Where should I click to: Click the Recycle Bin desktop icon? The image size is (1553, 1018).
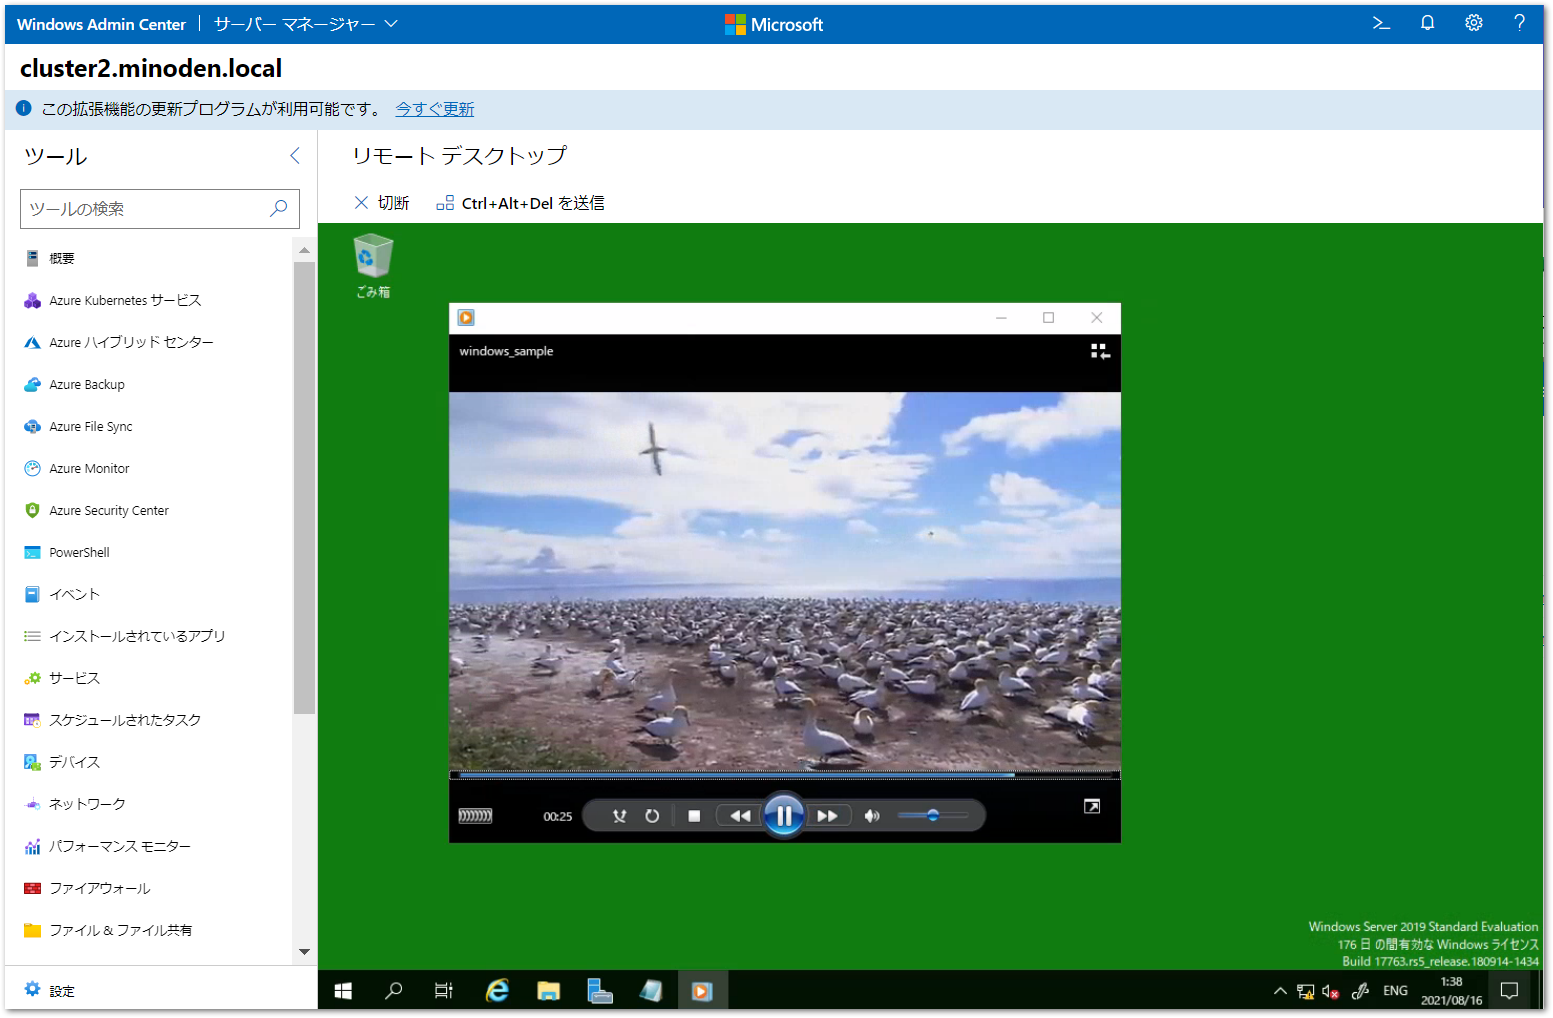click(x=373, y=266)
